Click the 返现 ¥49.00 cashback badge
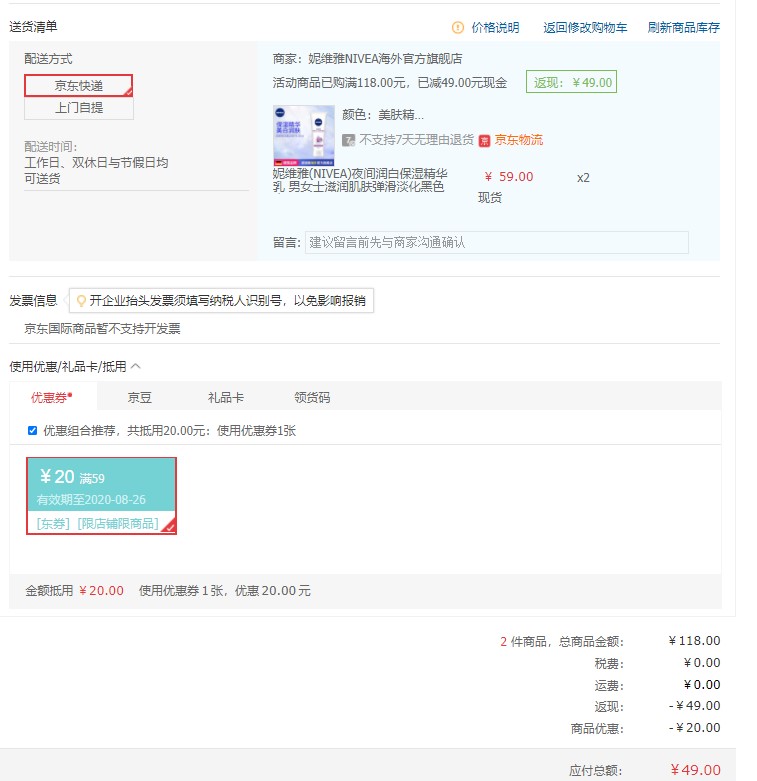 571,82
